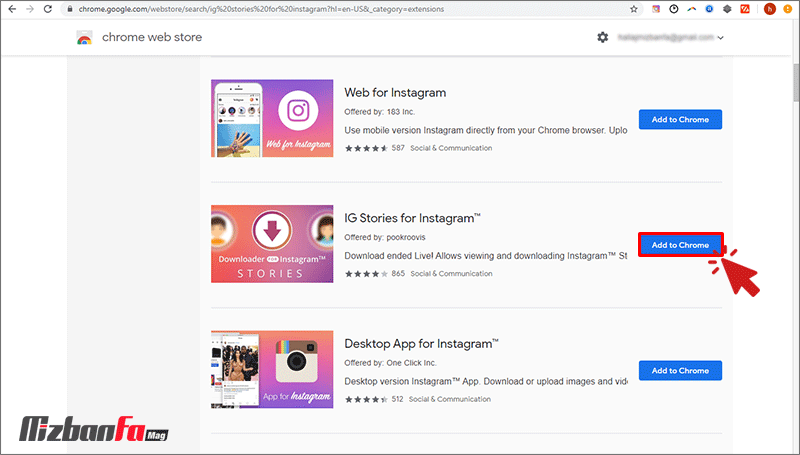Click the 'Desktop version Instagram App' description
Screen dimensions: 800x455
(x=486, y=381)
